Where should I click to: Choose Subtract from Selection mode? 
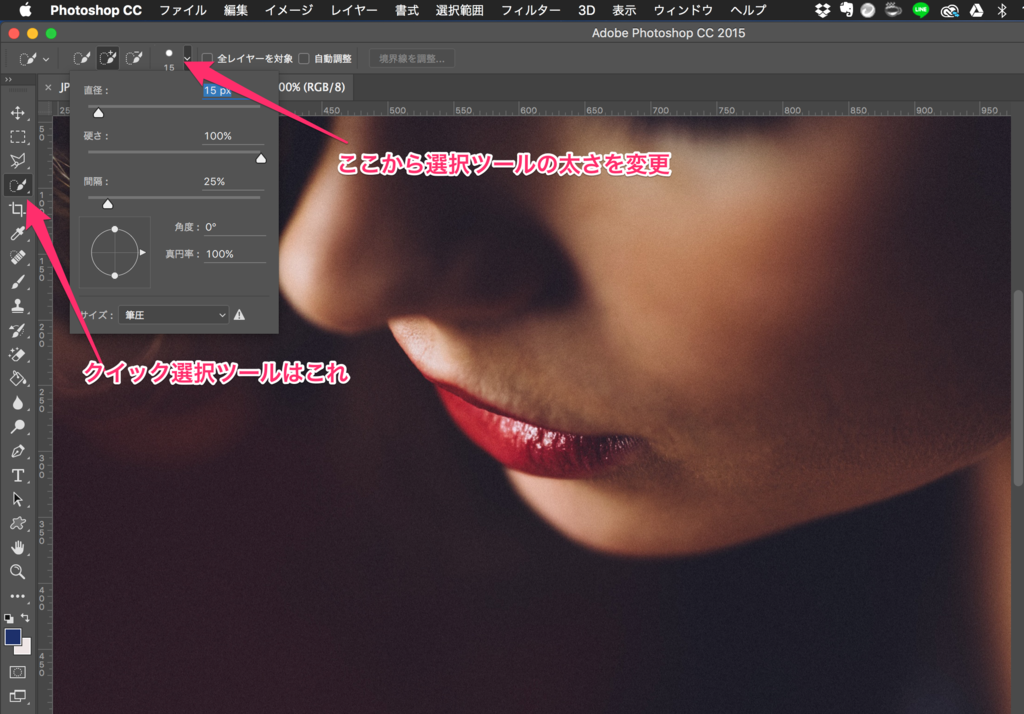point(134,59)
